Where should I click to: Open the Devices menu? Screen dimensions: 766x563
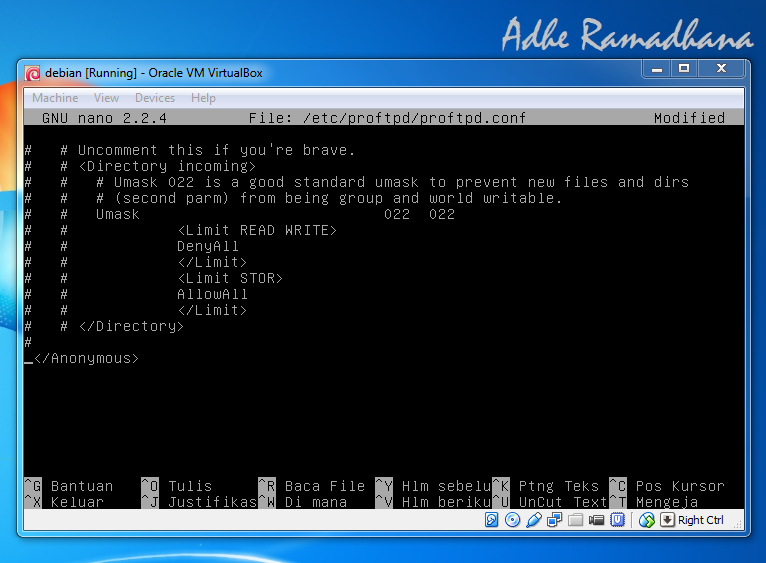pos(155,98)
